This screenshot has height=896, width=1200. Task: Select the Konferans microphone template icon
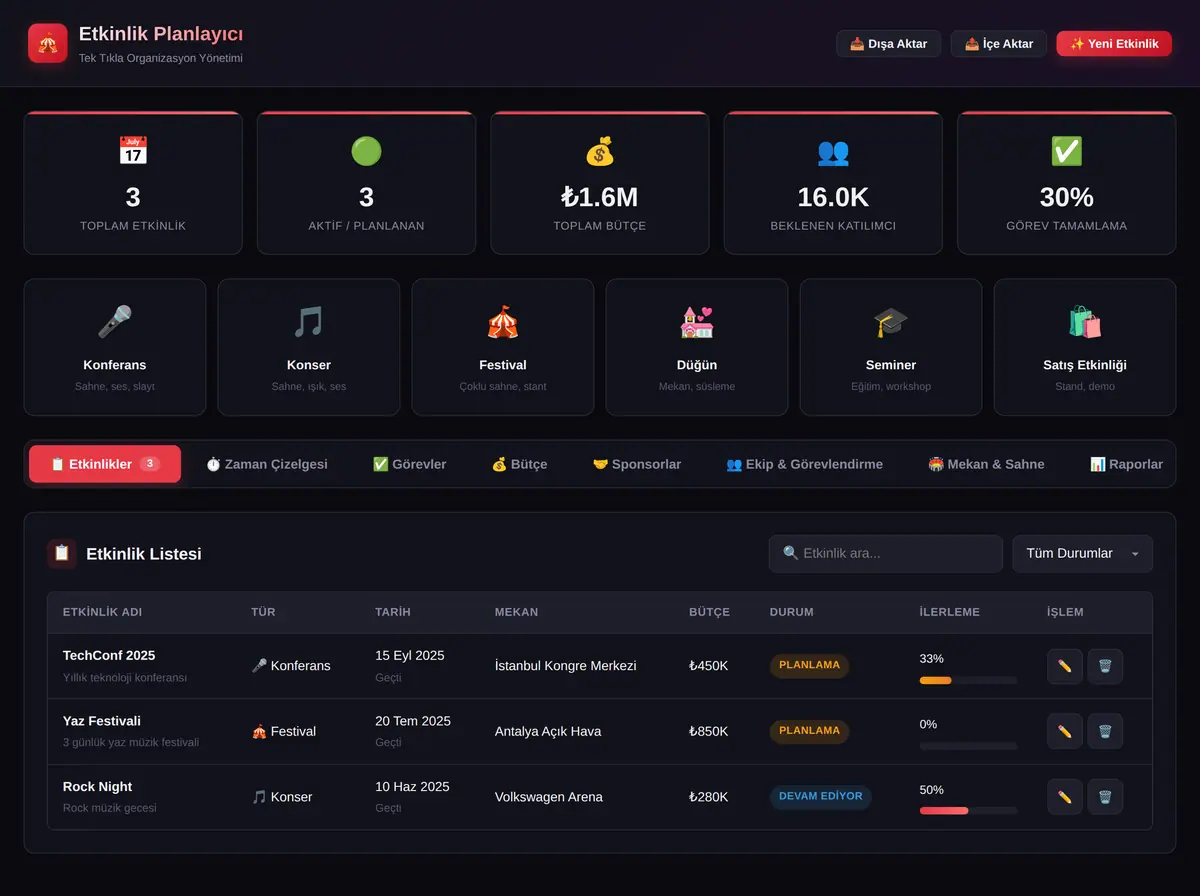[115, 322]
